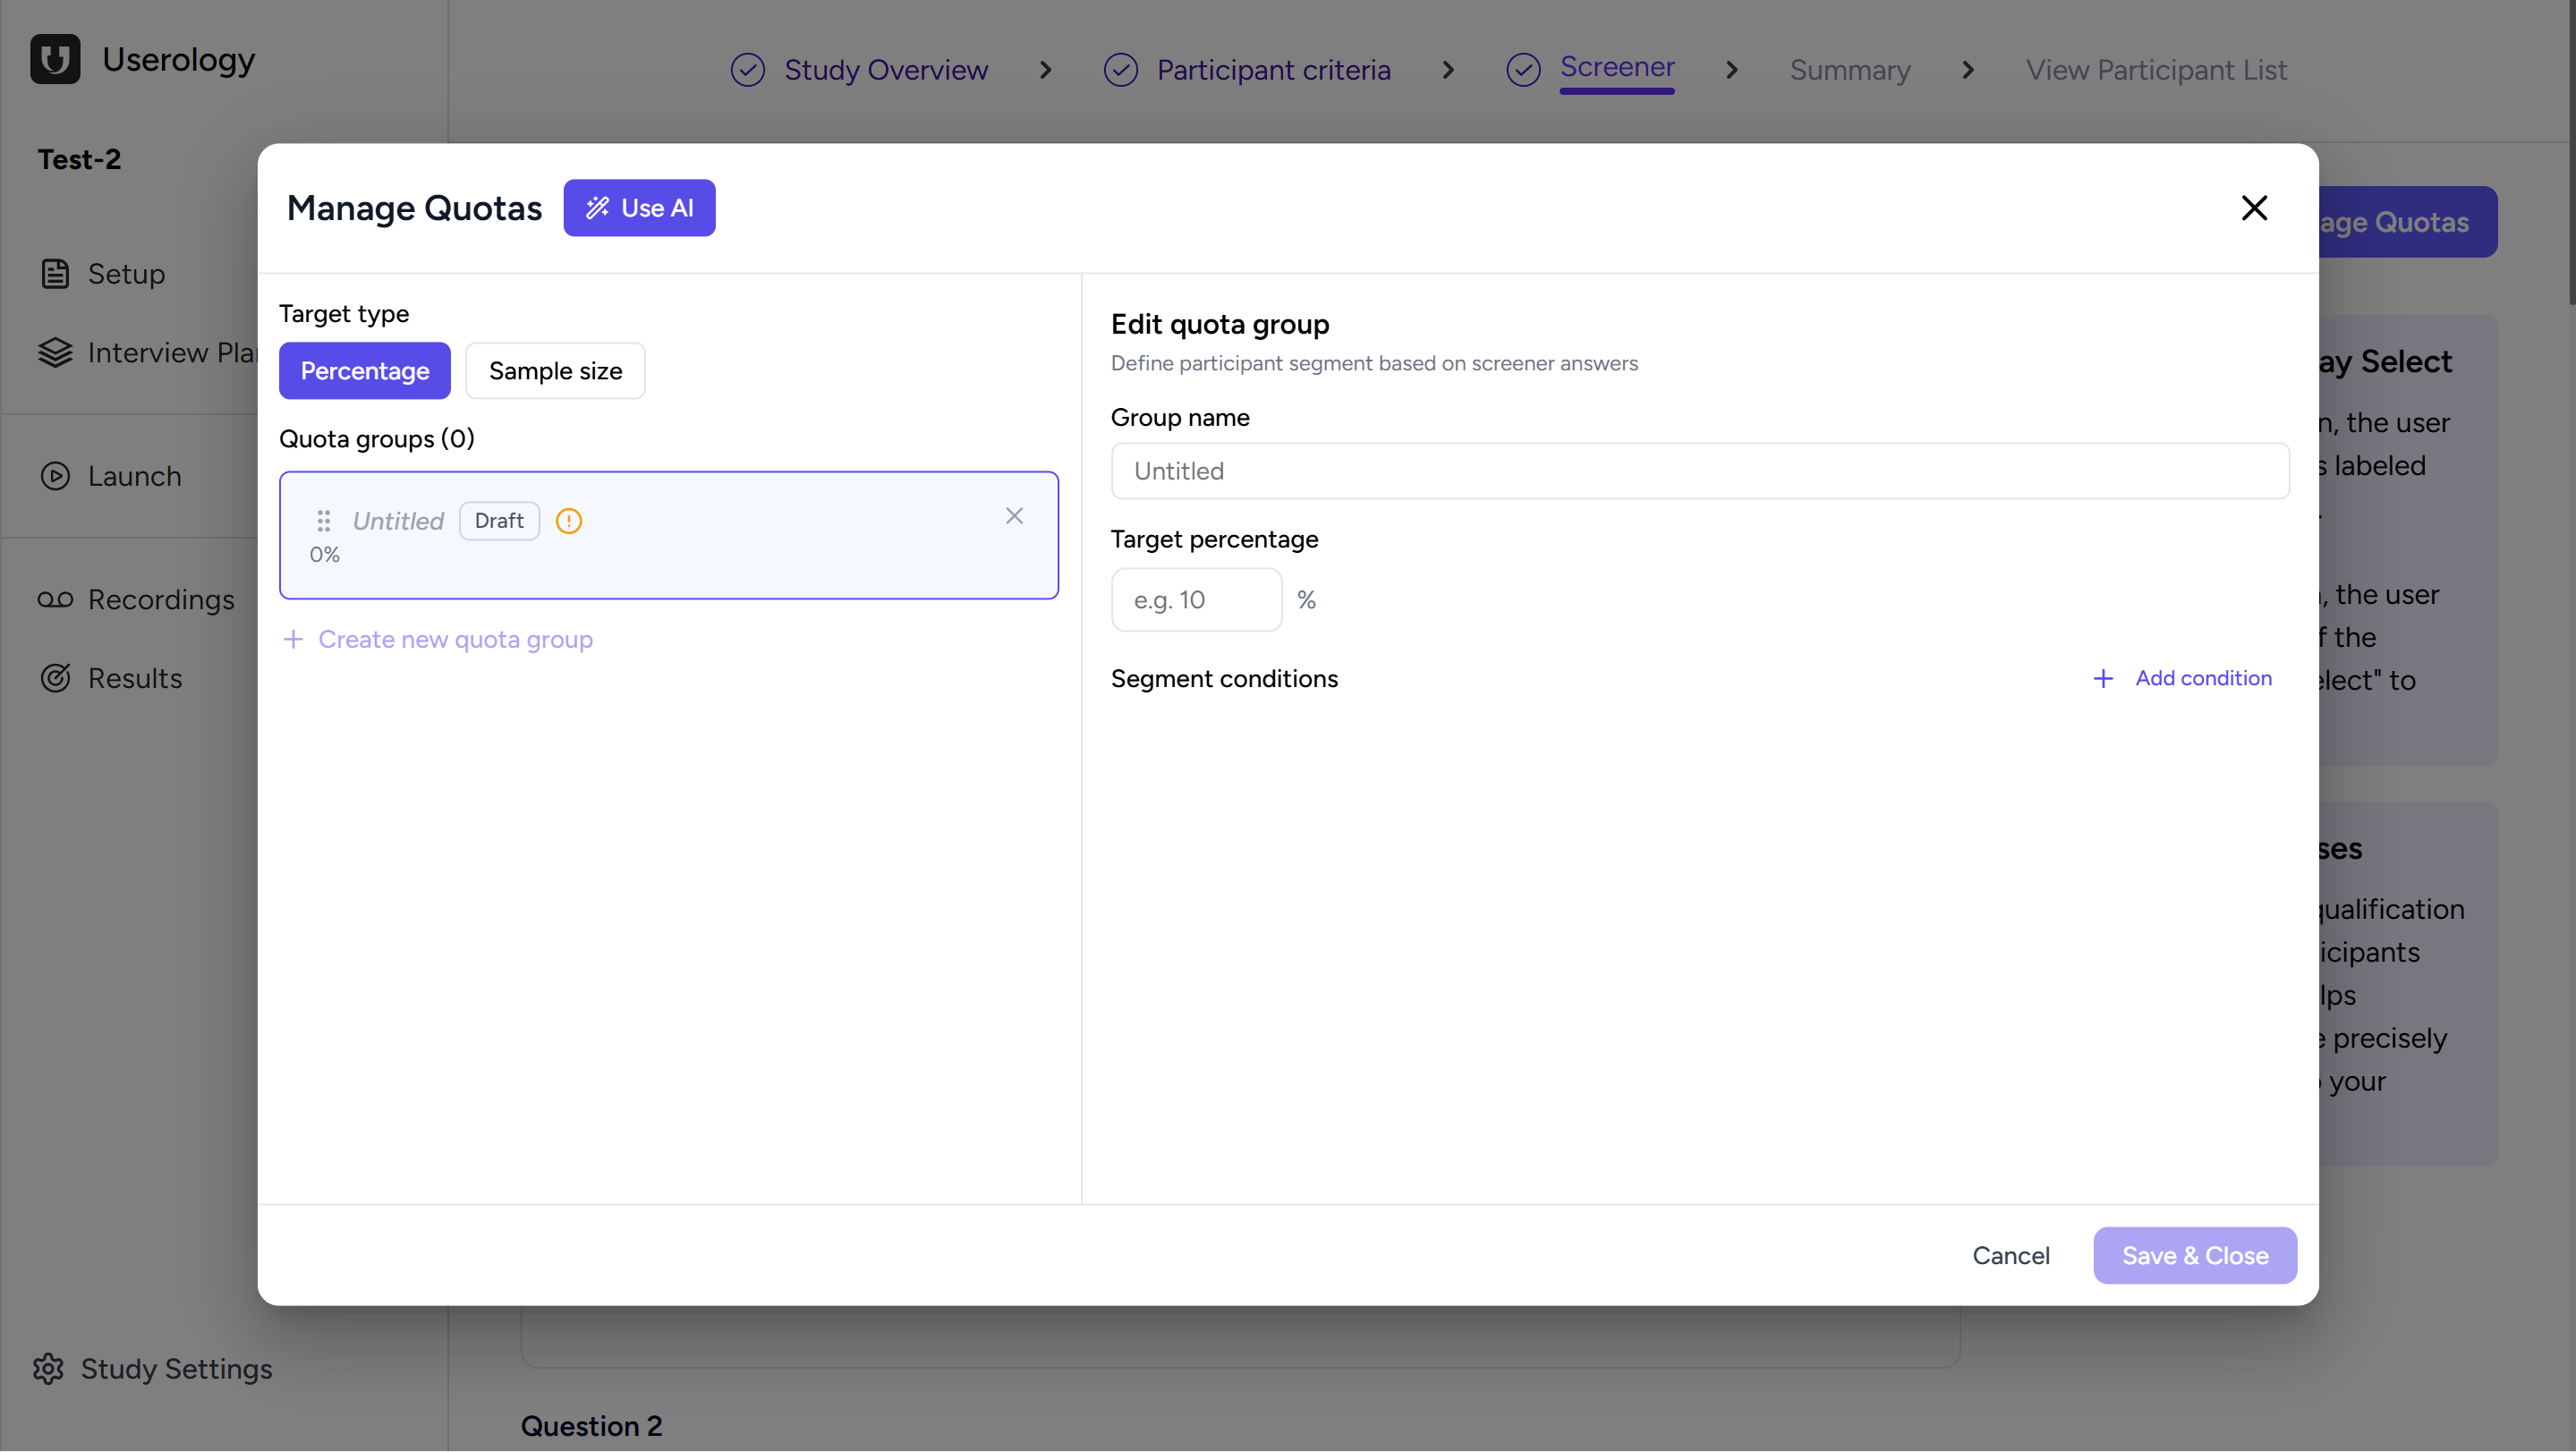Screen dimensions: 2576x1452
Task: Open View Participant List
Action: tap(2156, 70)
